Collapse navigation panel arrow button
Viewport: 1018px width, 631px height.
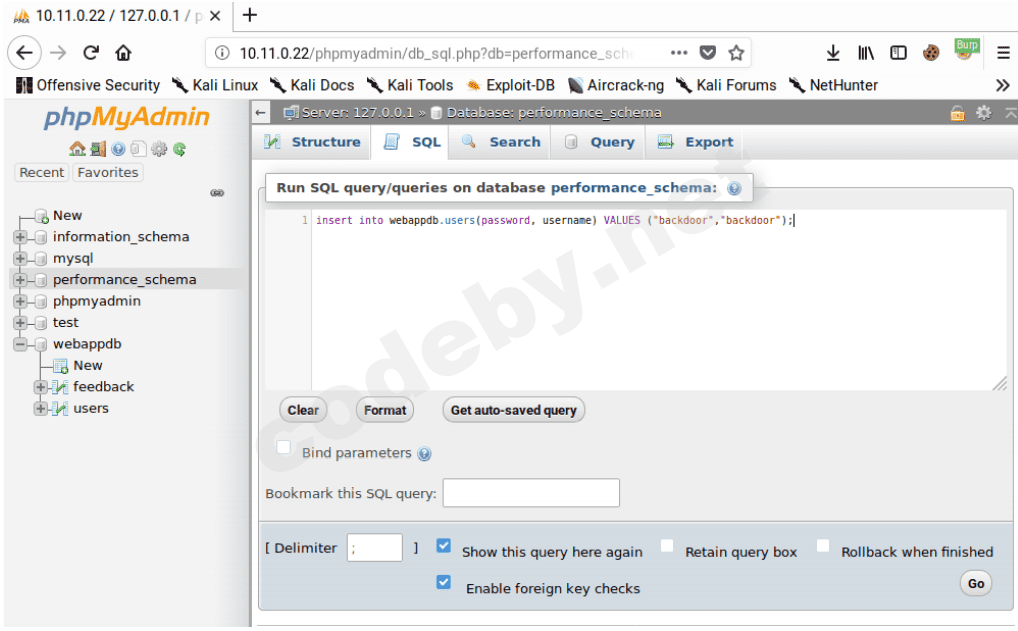[x=260, y=113]
